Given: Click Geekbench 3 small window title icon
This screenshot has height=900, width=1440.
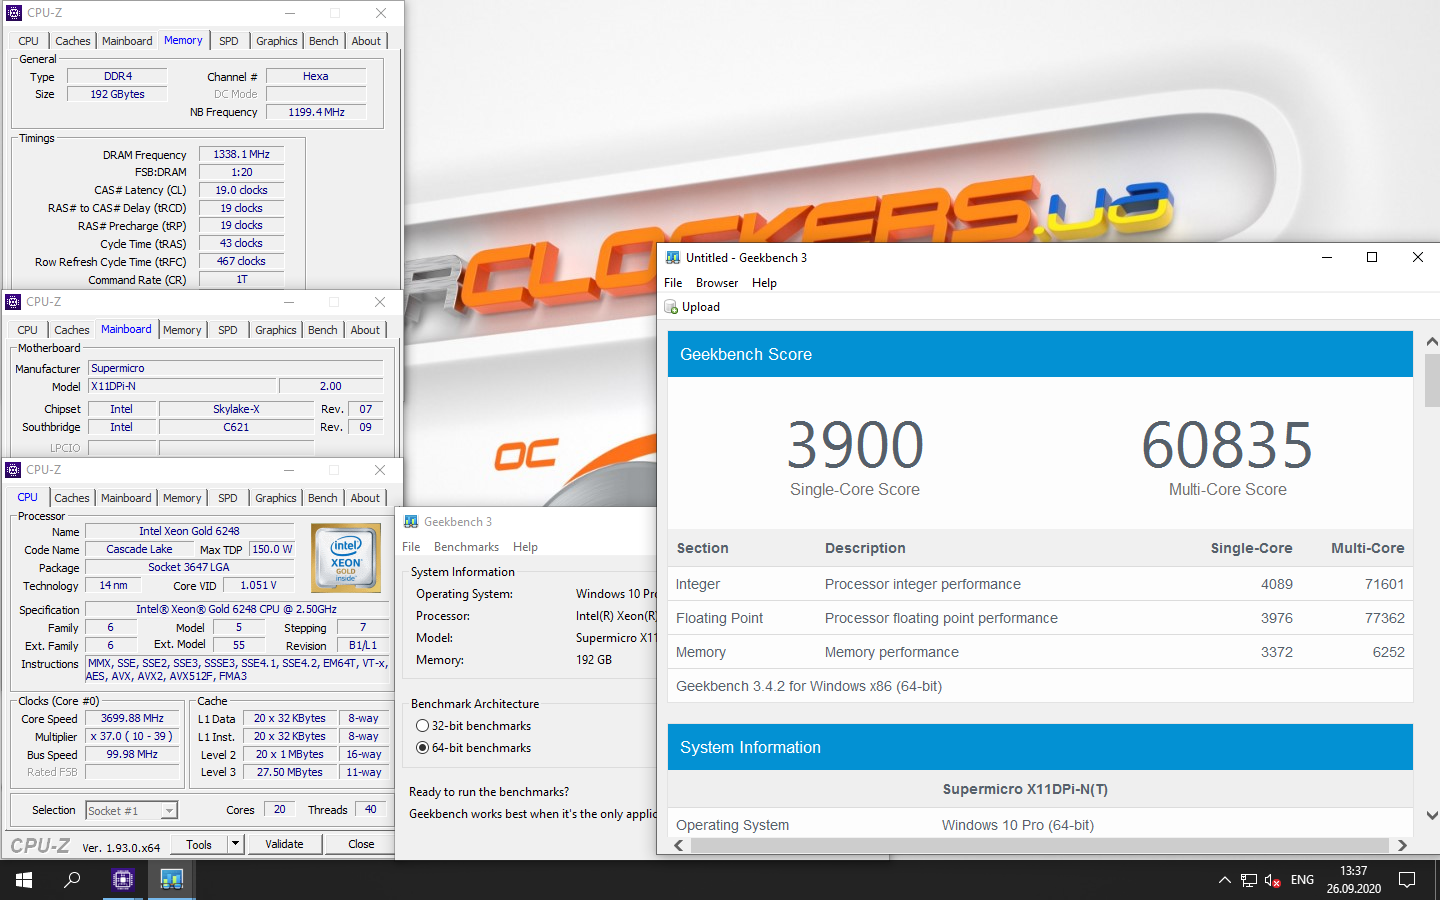Looking at the screenshot, I should [x=411, y=522].
